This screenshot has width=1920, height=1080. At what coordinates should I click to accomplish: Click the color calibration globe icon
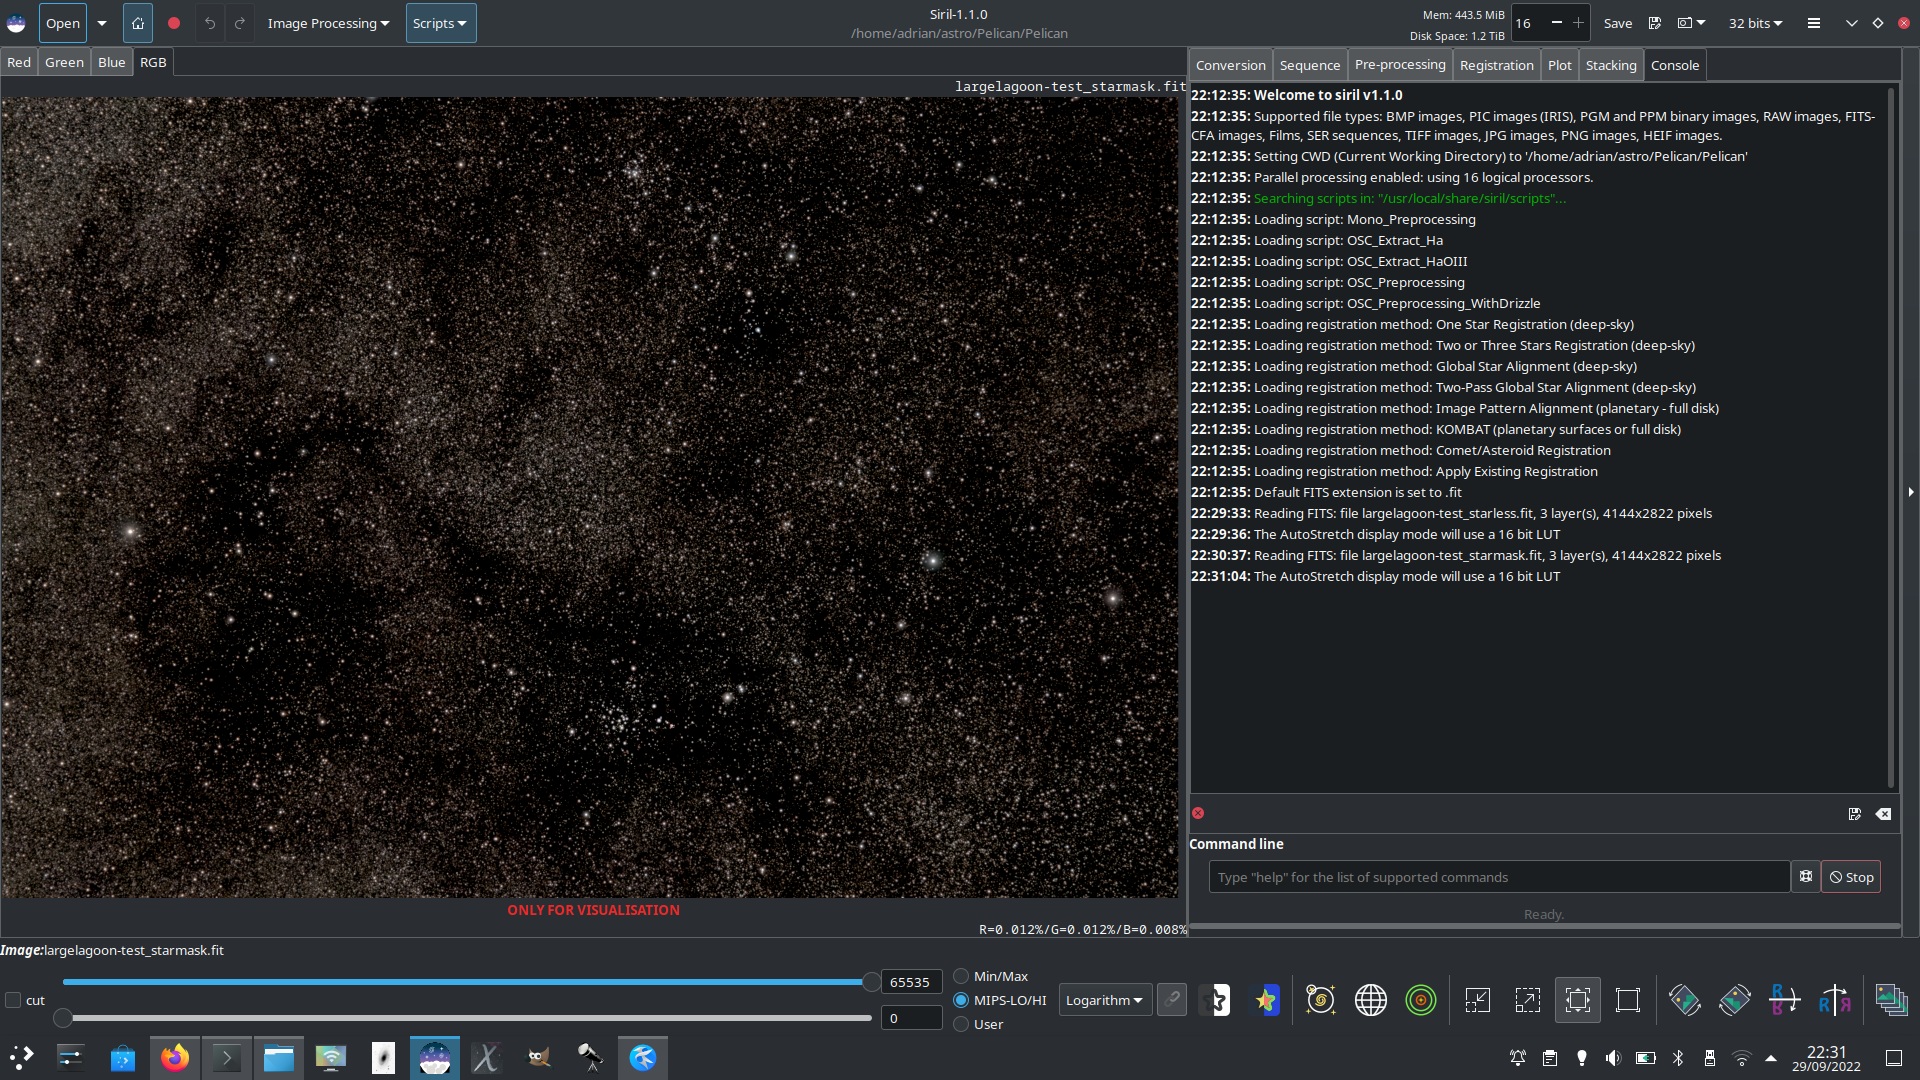[1371, 1000]
